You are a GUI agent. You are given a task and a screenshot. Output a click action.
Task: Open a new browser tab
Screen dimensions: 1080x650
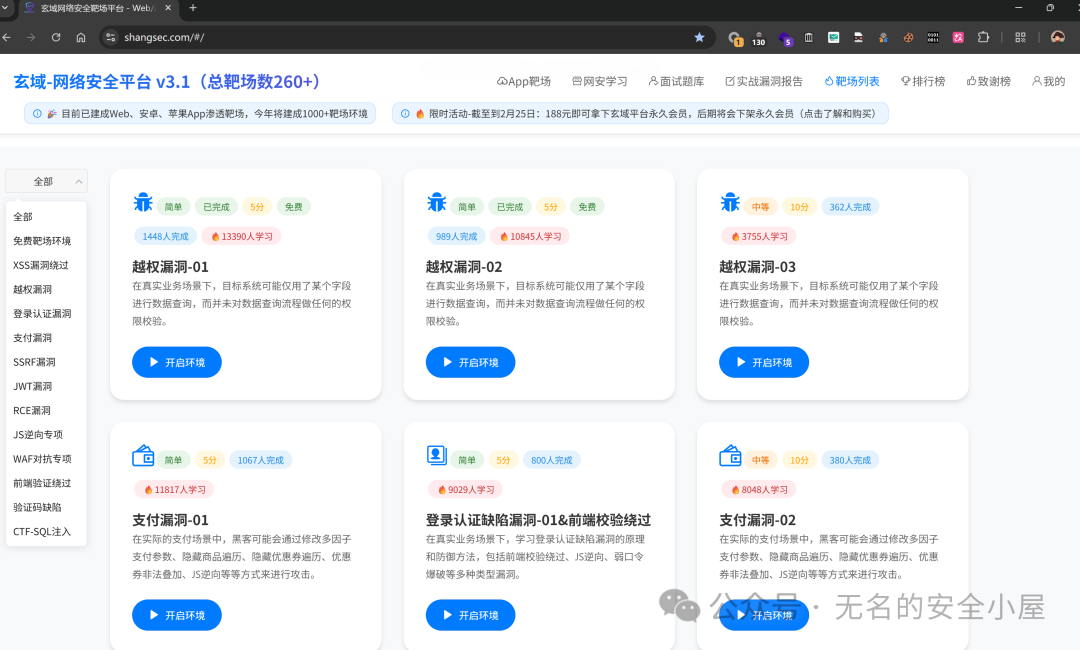193,8
